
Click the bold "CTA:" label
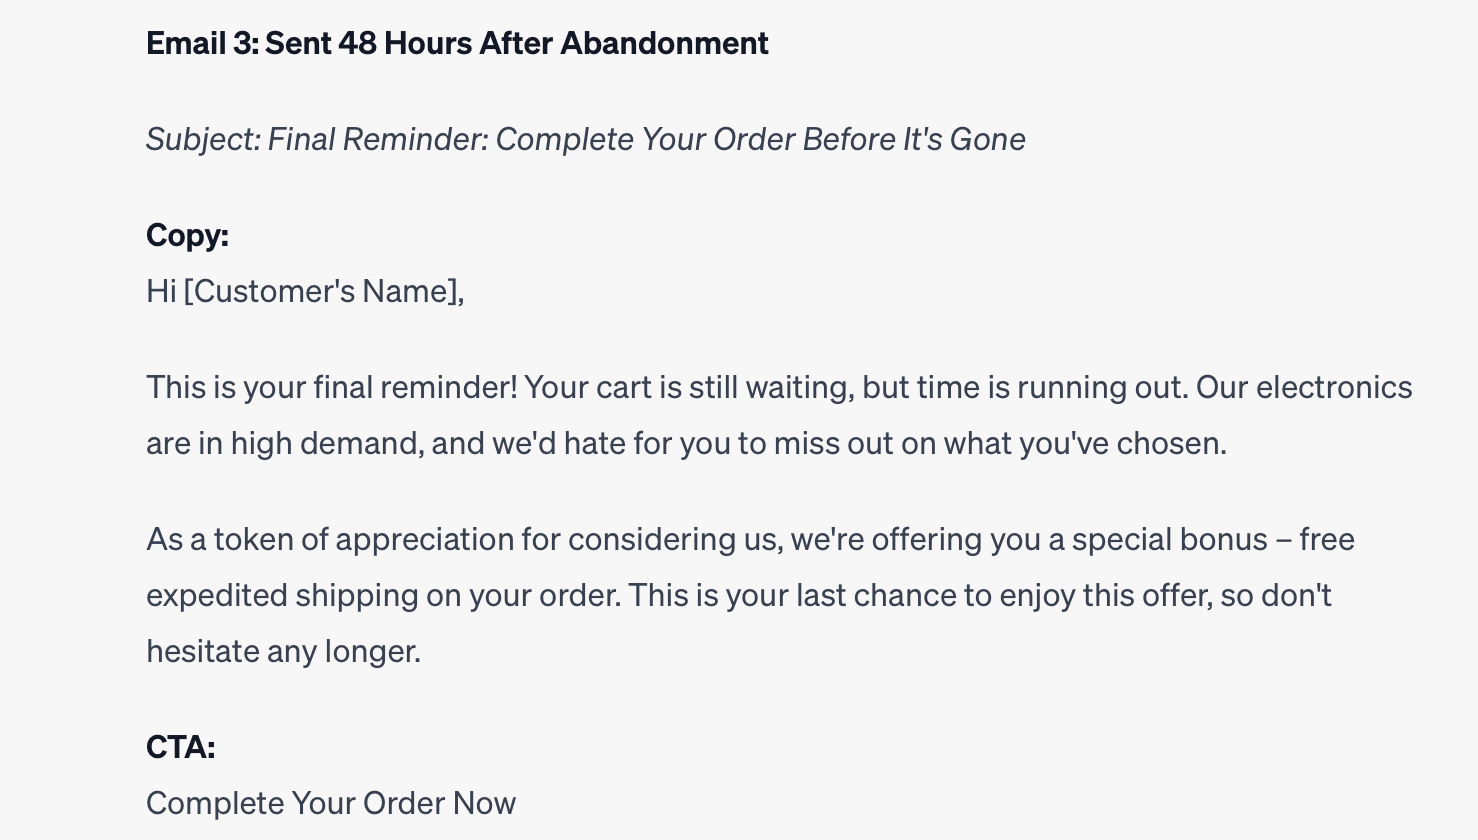(x=180, y=747)
